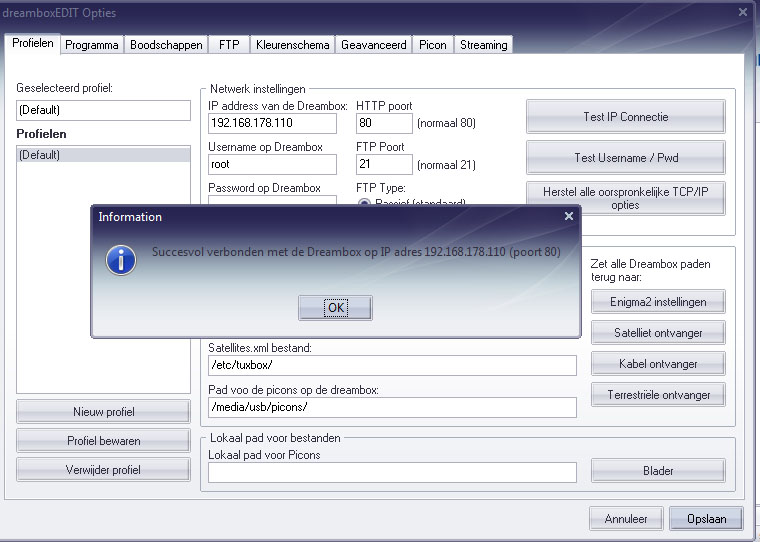Viewport: 760px width, 542px height.
Task: Click Opslaan to save options
Action: point(706,519)
